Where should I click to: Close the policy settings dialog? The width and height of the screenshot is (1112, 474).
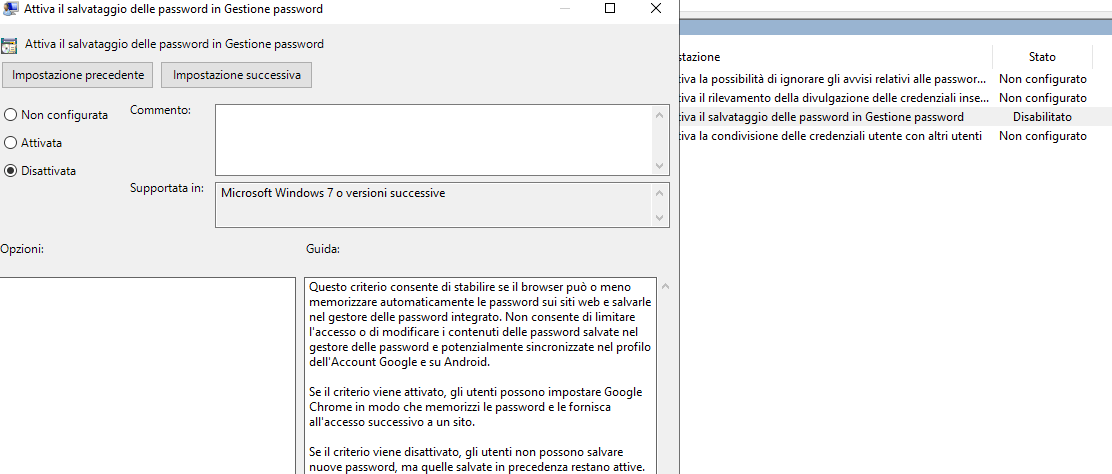click(655, 9)
